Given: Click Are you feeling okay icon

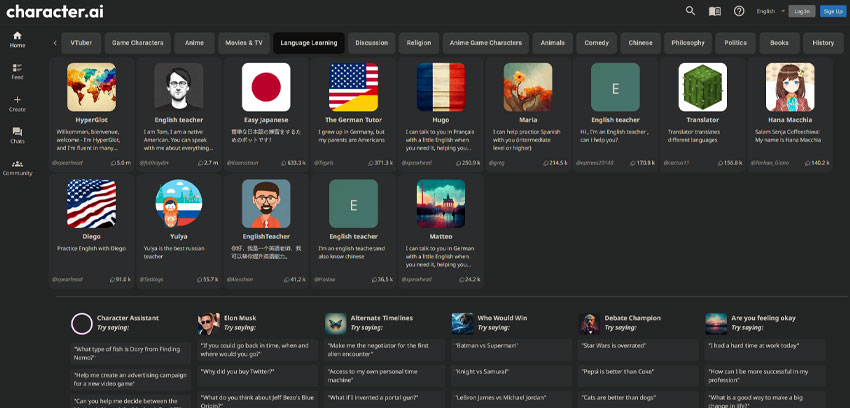Looking at the screenshot, I should pos(716,323).
